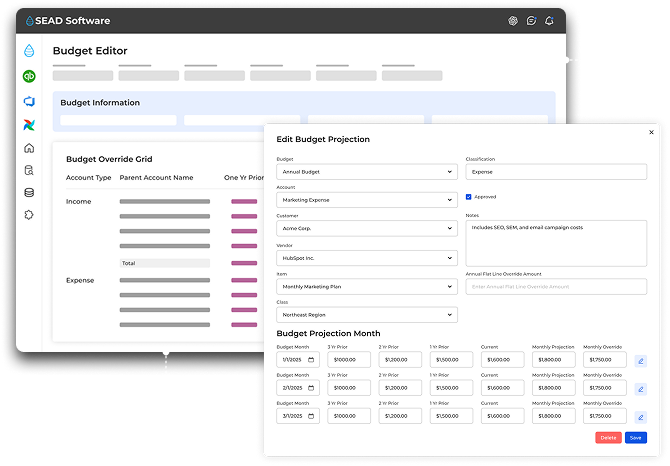This screenshot has width=670, height=466.
Task: Open calendar picker for 2/1/2025 date
Action: [311, 388]
